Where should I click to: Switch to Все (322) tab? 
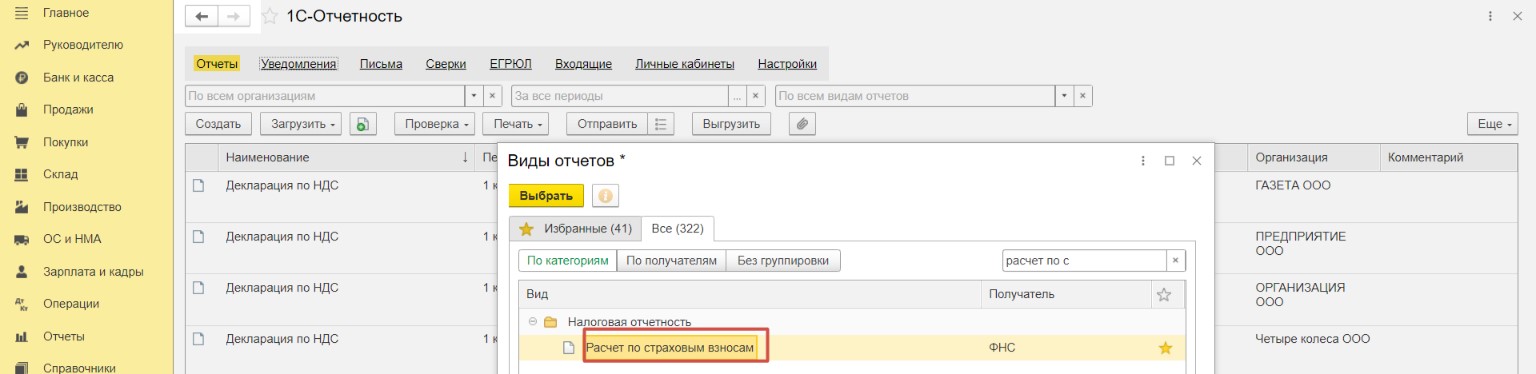click(x=677, y=228)
